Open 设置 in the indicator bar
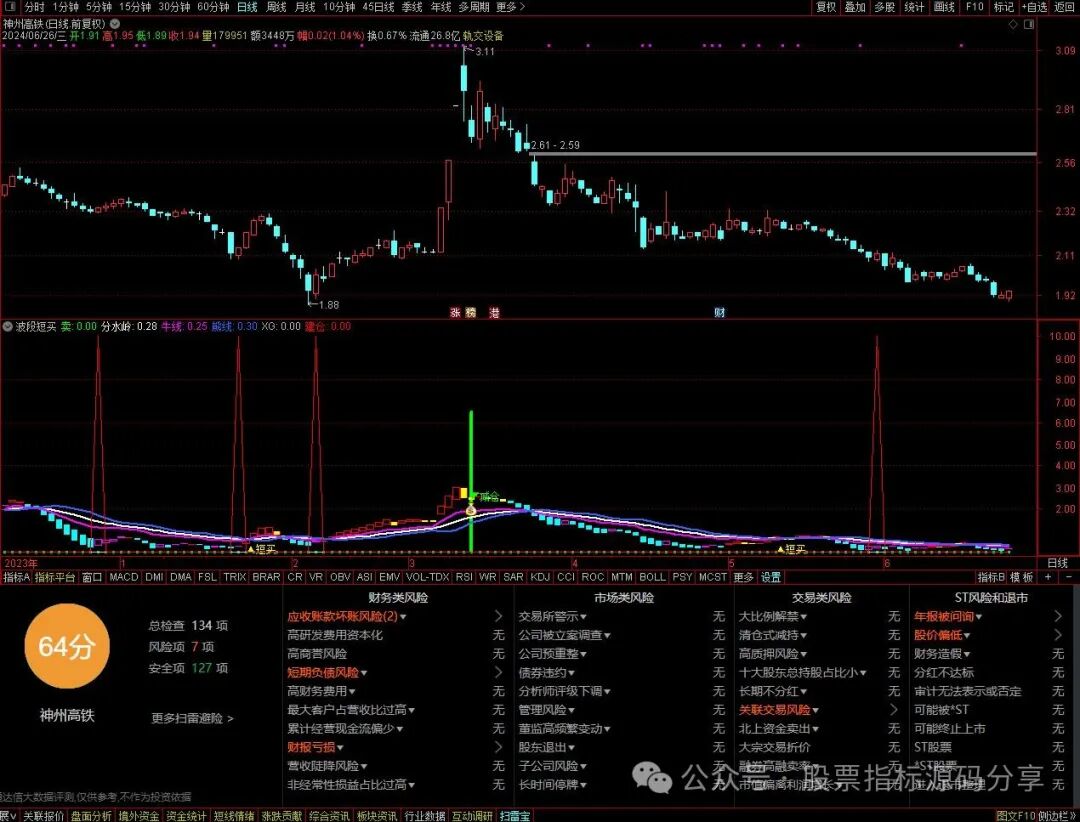 [771, 577]
